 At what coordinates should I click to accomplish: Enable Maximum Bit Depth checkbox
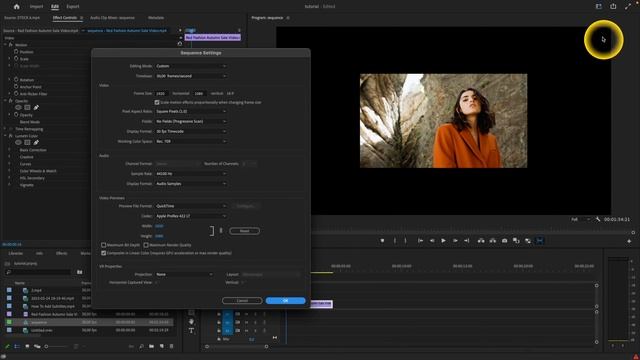[104, 245]
